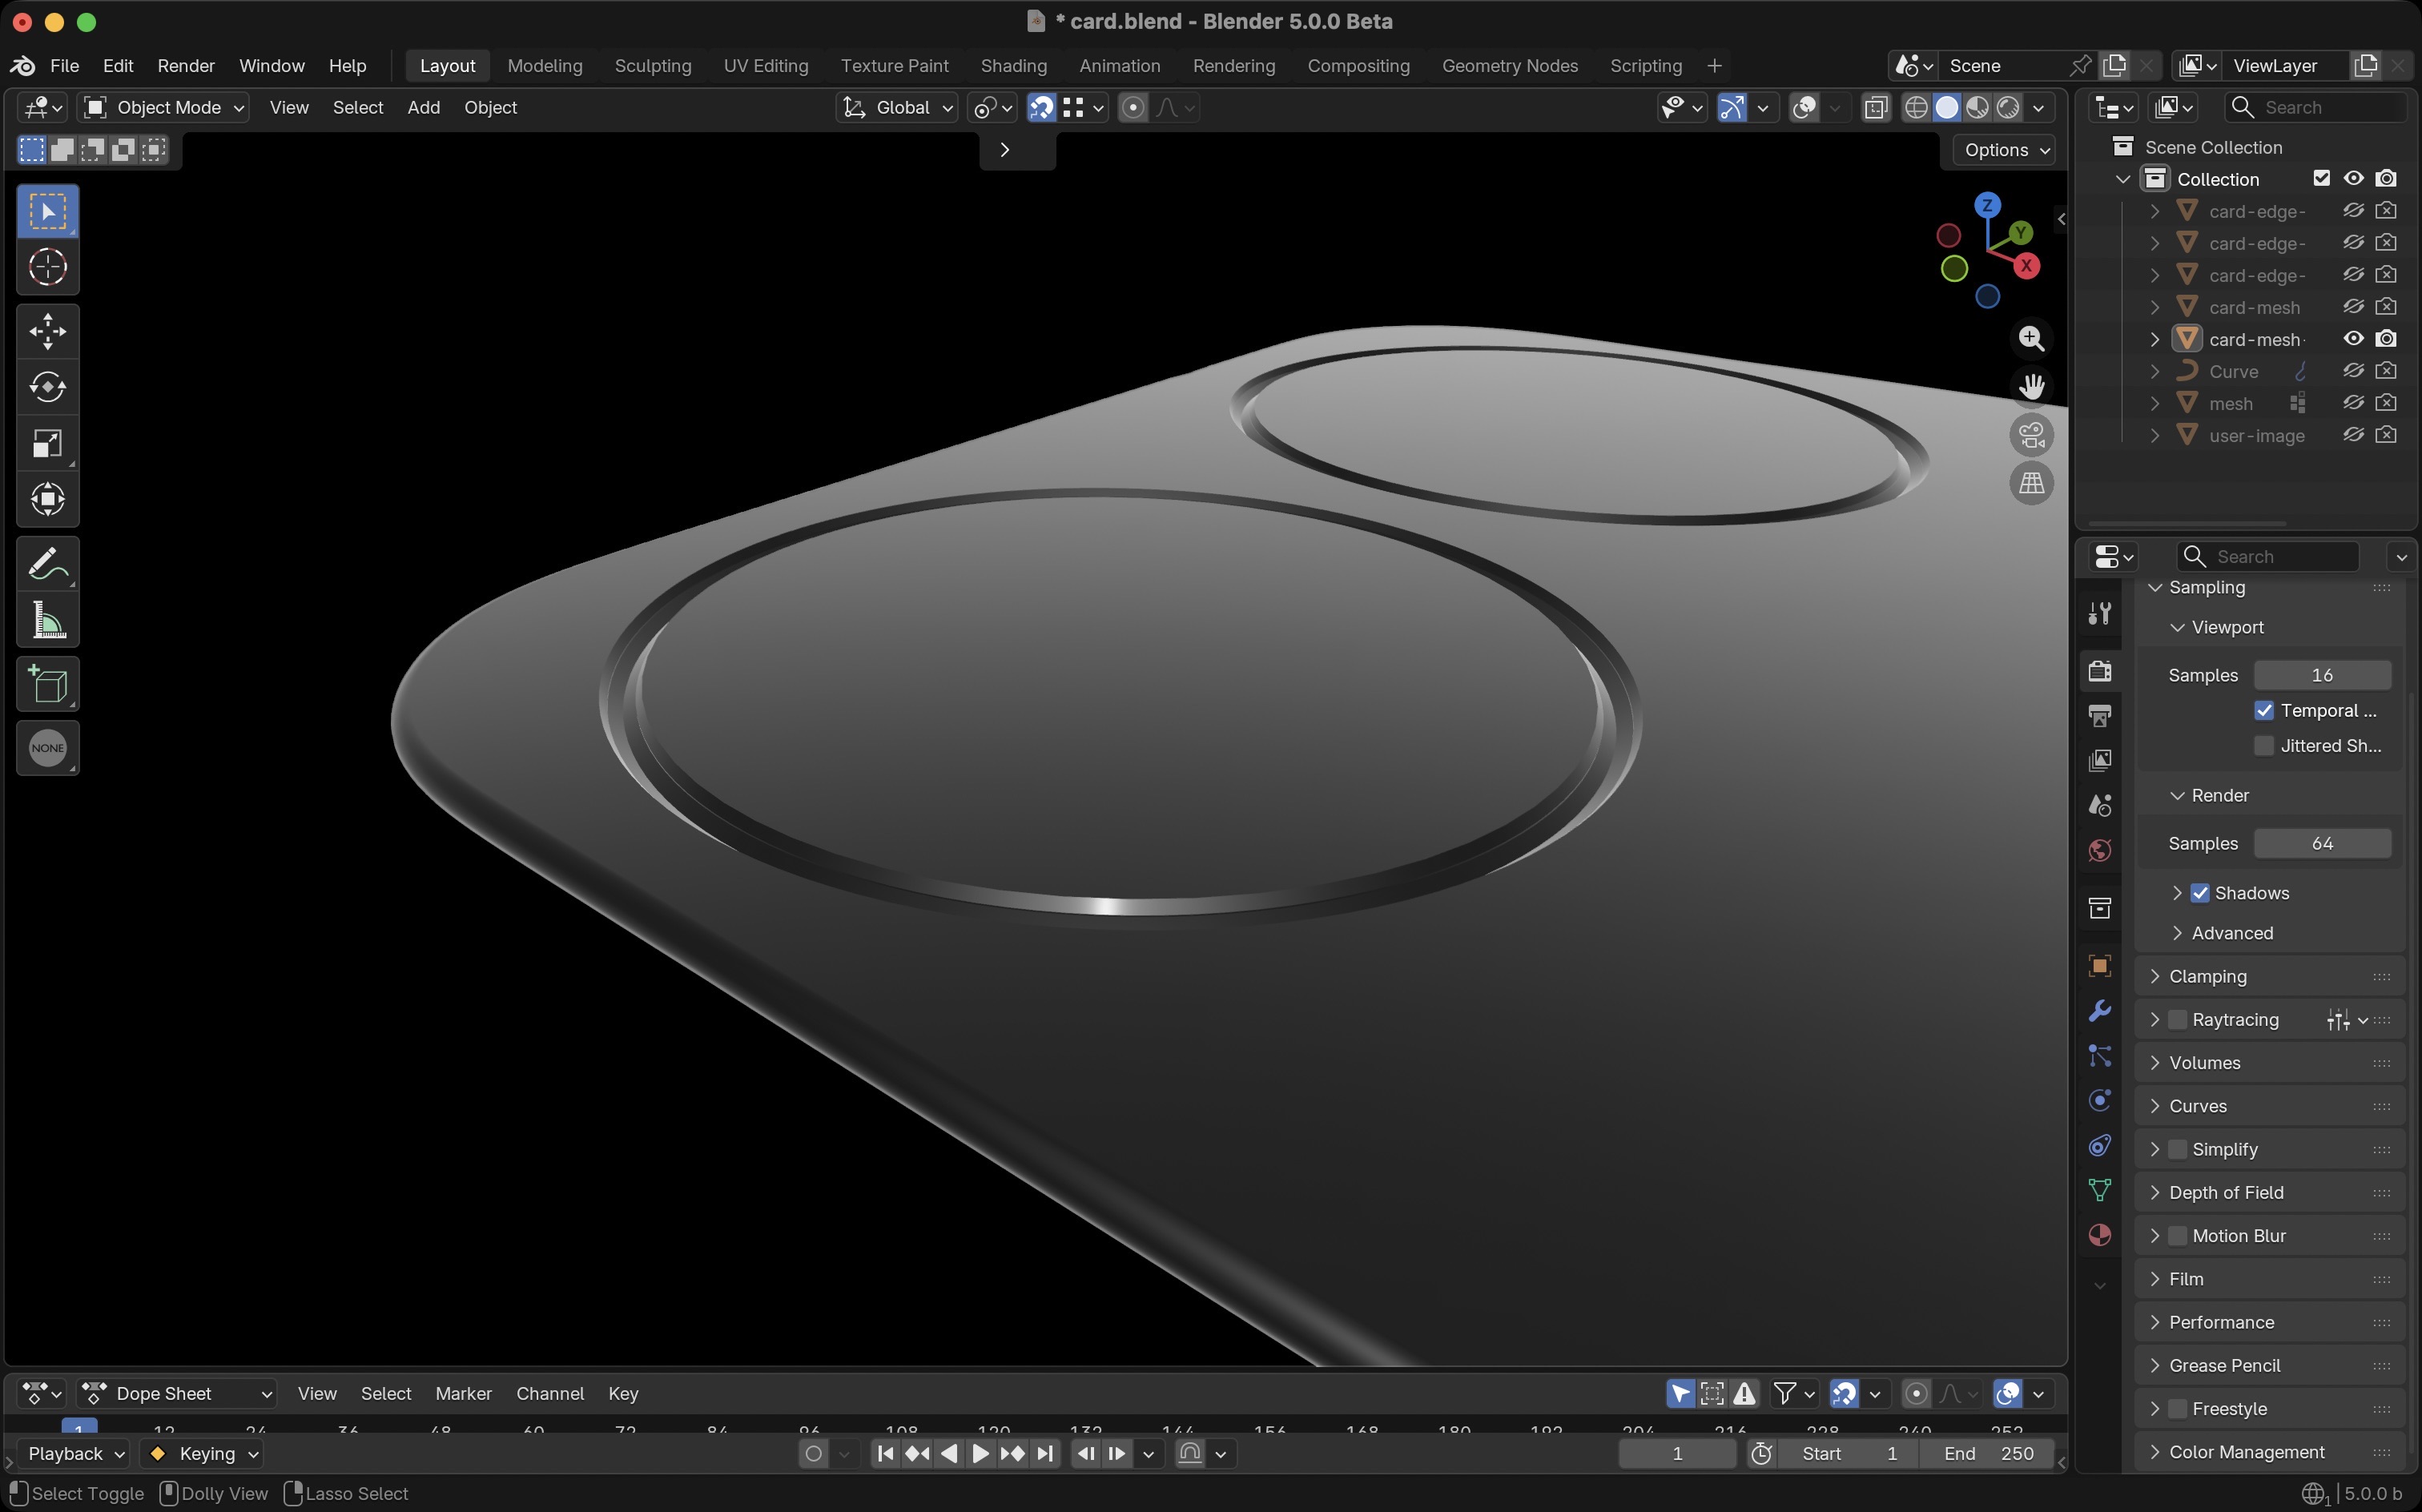Image resolution: width=2422 pixels, height=1512 pixels.
Task: Click the viewport Options button
Action: (2005, 150)
